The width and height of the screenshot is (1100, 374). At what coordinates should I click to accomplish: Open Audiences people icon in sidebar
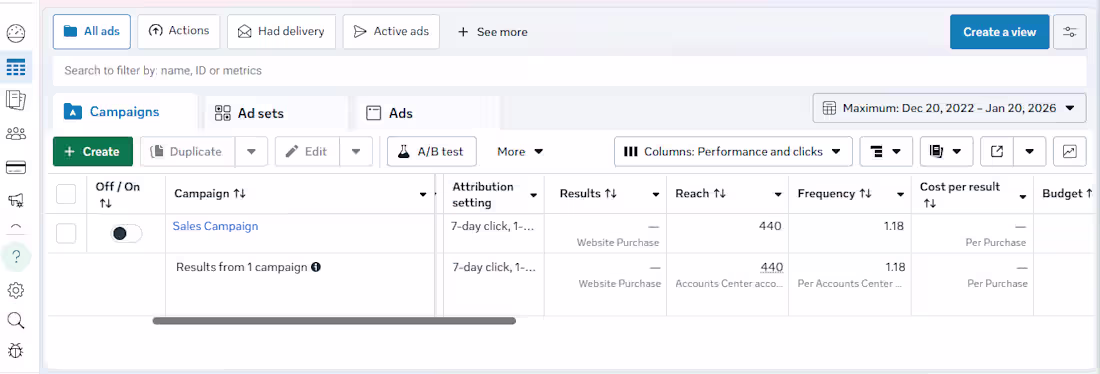15,133
